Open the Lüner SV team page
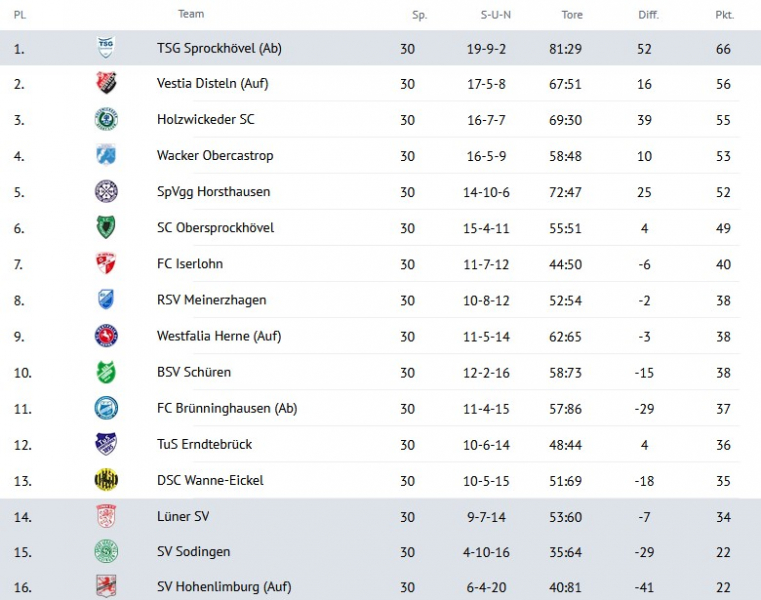This screenshot has width=761, height=600. point(183,516)
